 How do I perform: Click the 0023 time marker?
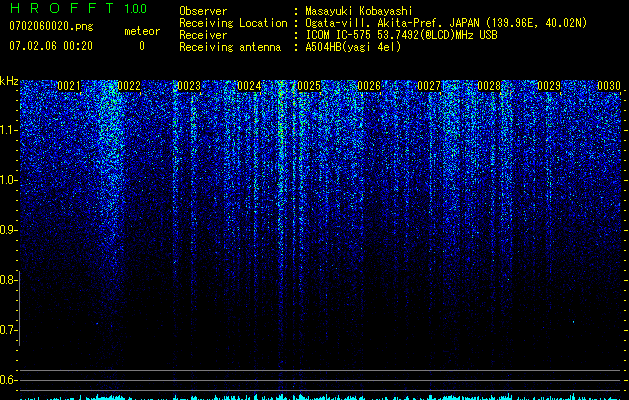(189, 86)
